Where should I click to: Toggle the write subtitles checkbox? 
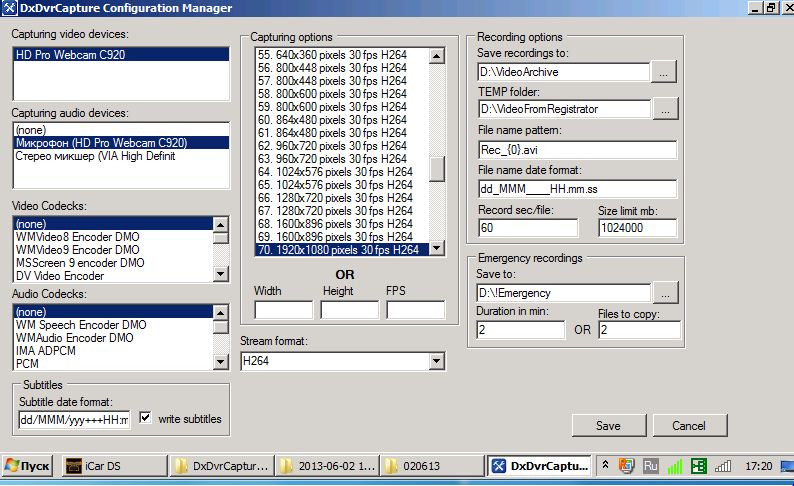(x=145, y=418)
